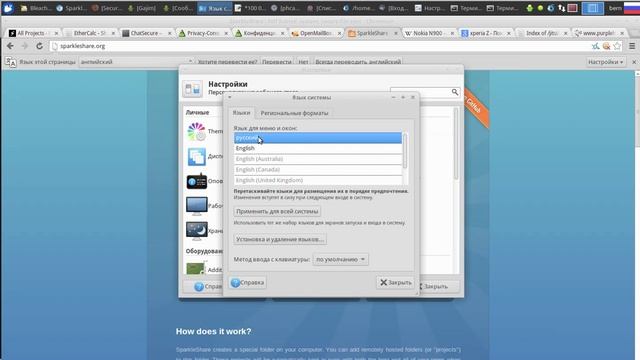Close the translate bar with its X
This screenshot has width=640, height=360.
(x=634, y=62)
